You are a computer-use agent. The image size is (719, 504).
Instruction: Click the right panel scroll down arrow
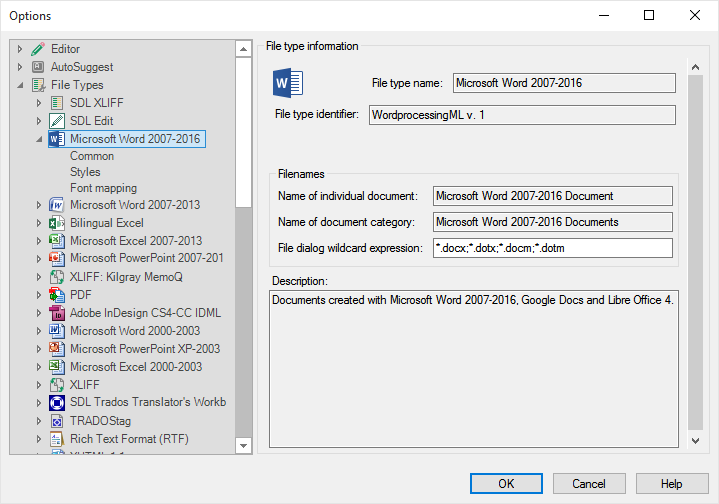point(696,441)
